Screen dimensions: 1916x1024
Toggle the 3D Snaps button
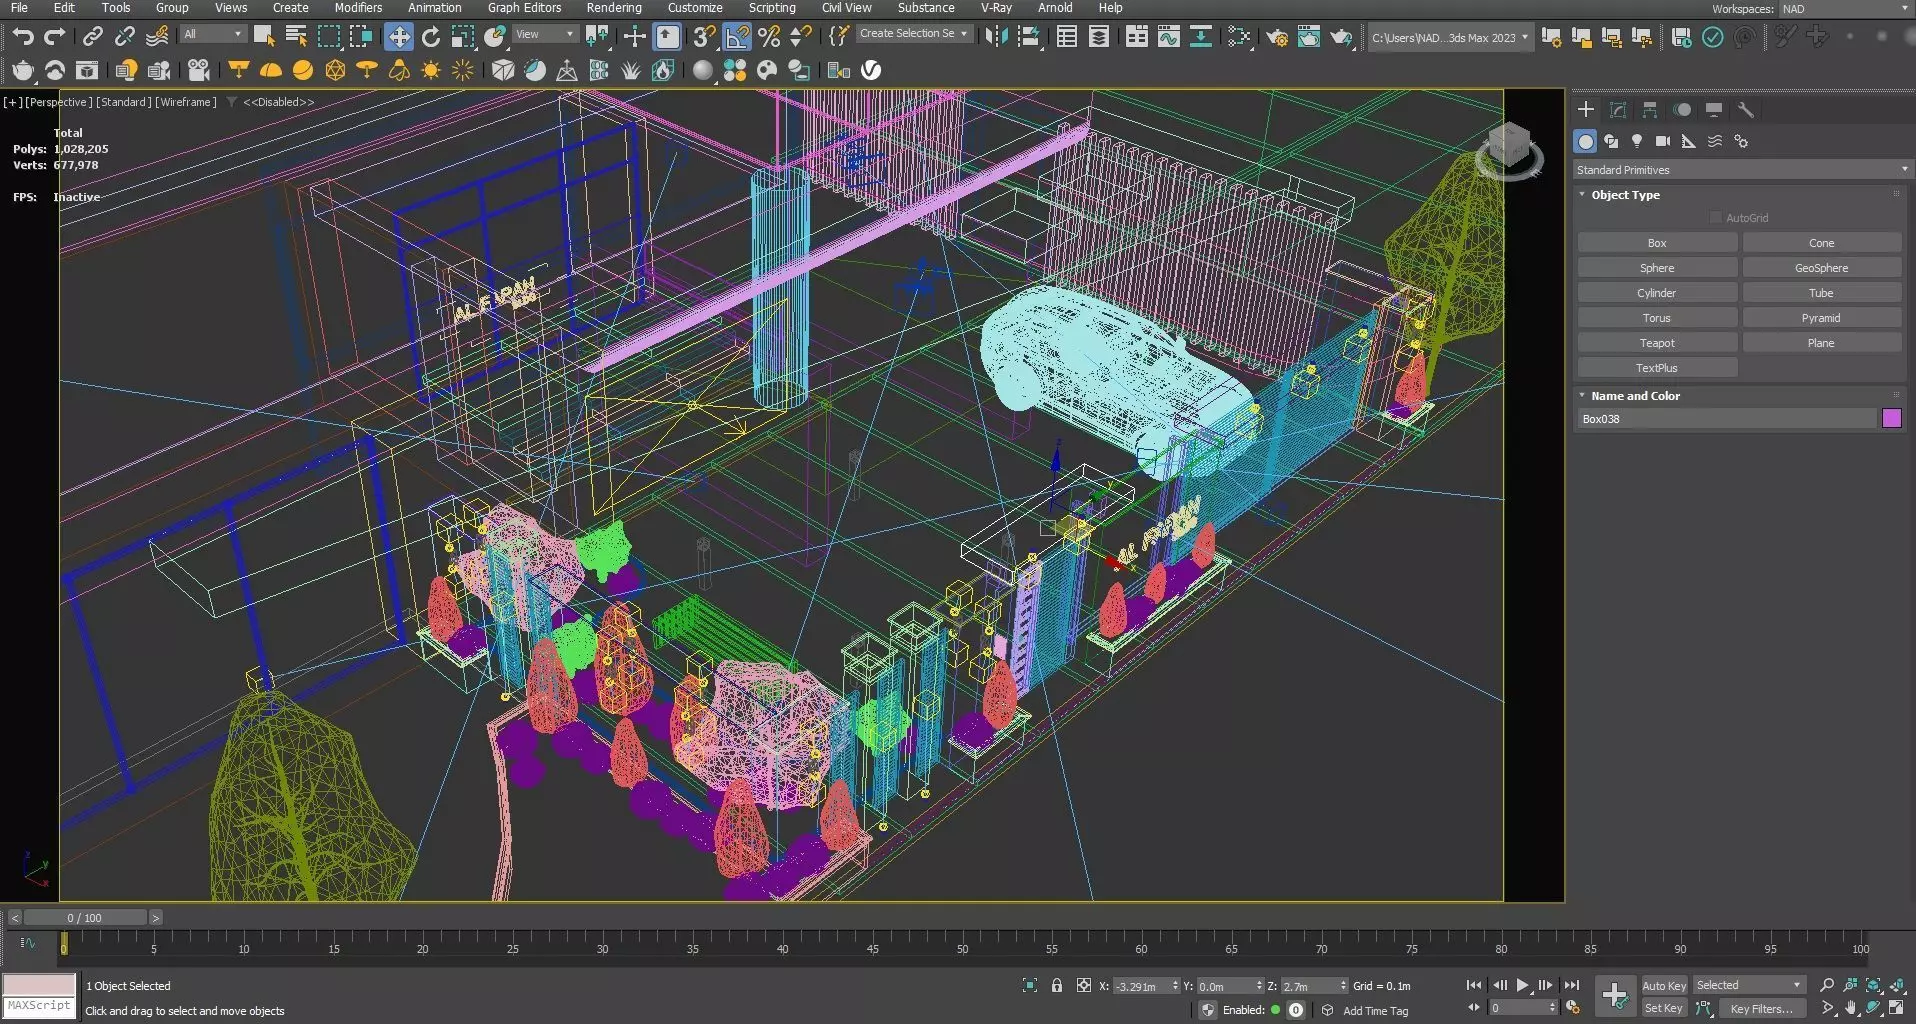coord(705,37)
